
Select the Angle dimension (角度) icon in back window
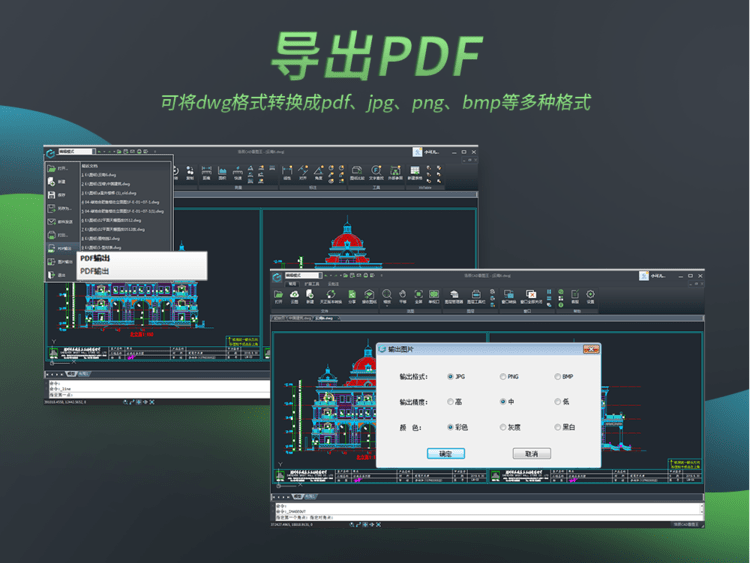[x=319, y=171]
